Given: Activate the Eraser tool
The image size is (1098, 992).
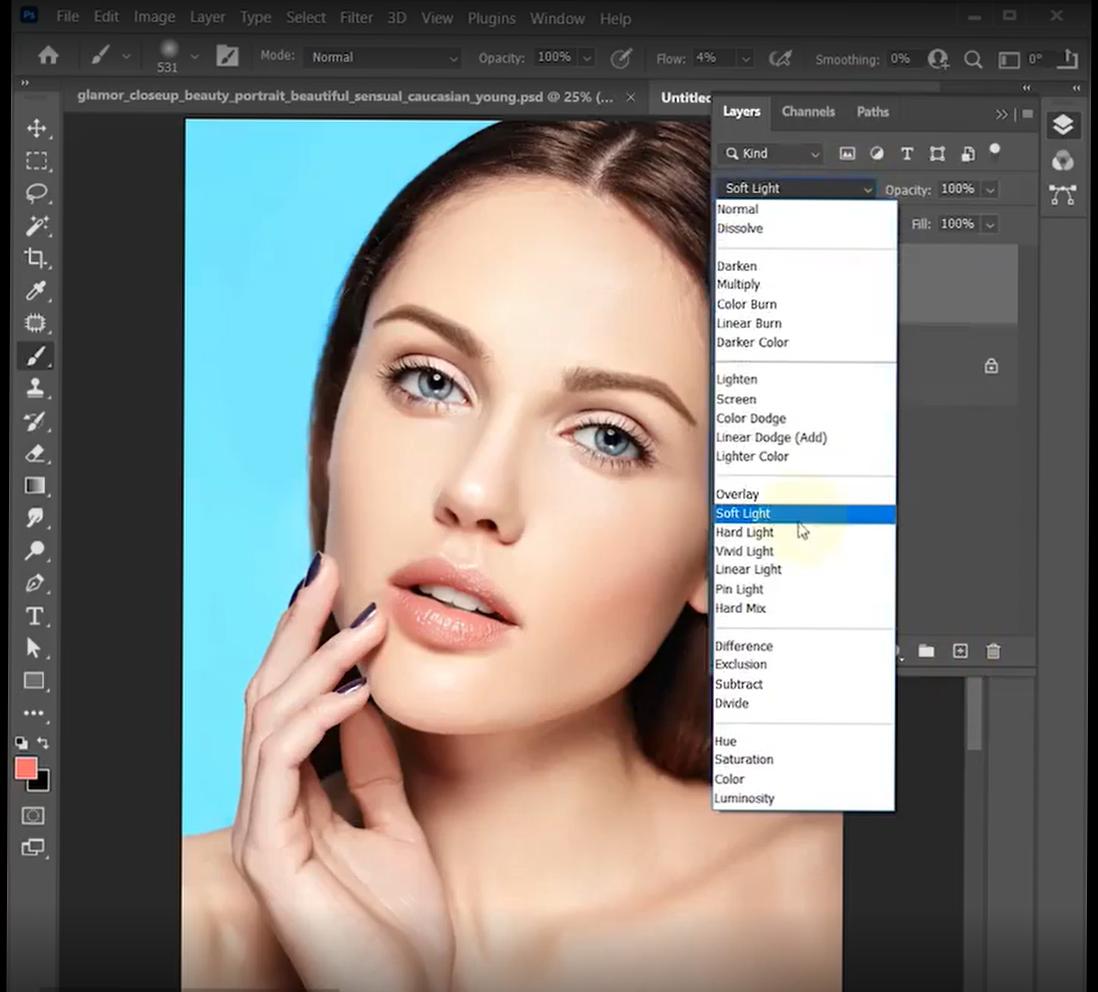Looking at the screenshot, I should click(37, 453).
